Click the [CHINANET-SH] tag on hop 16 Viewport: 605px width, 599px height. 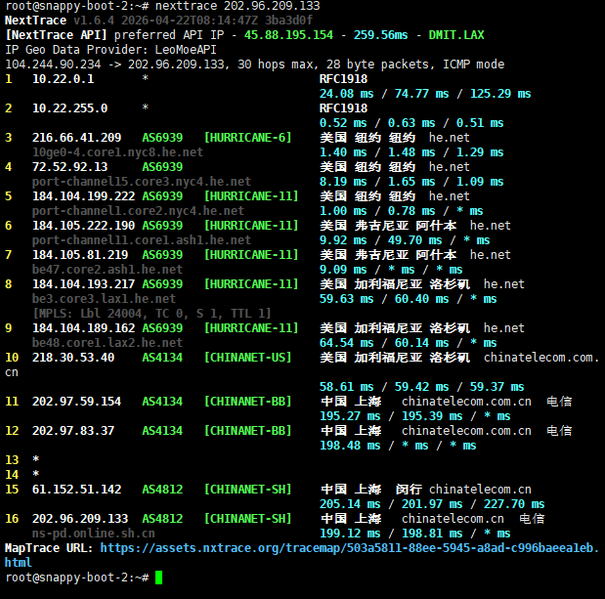tap(248, 519)
